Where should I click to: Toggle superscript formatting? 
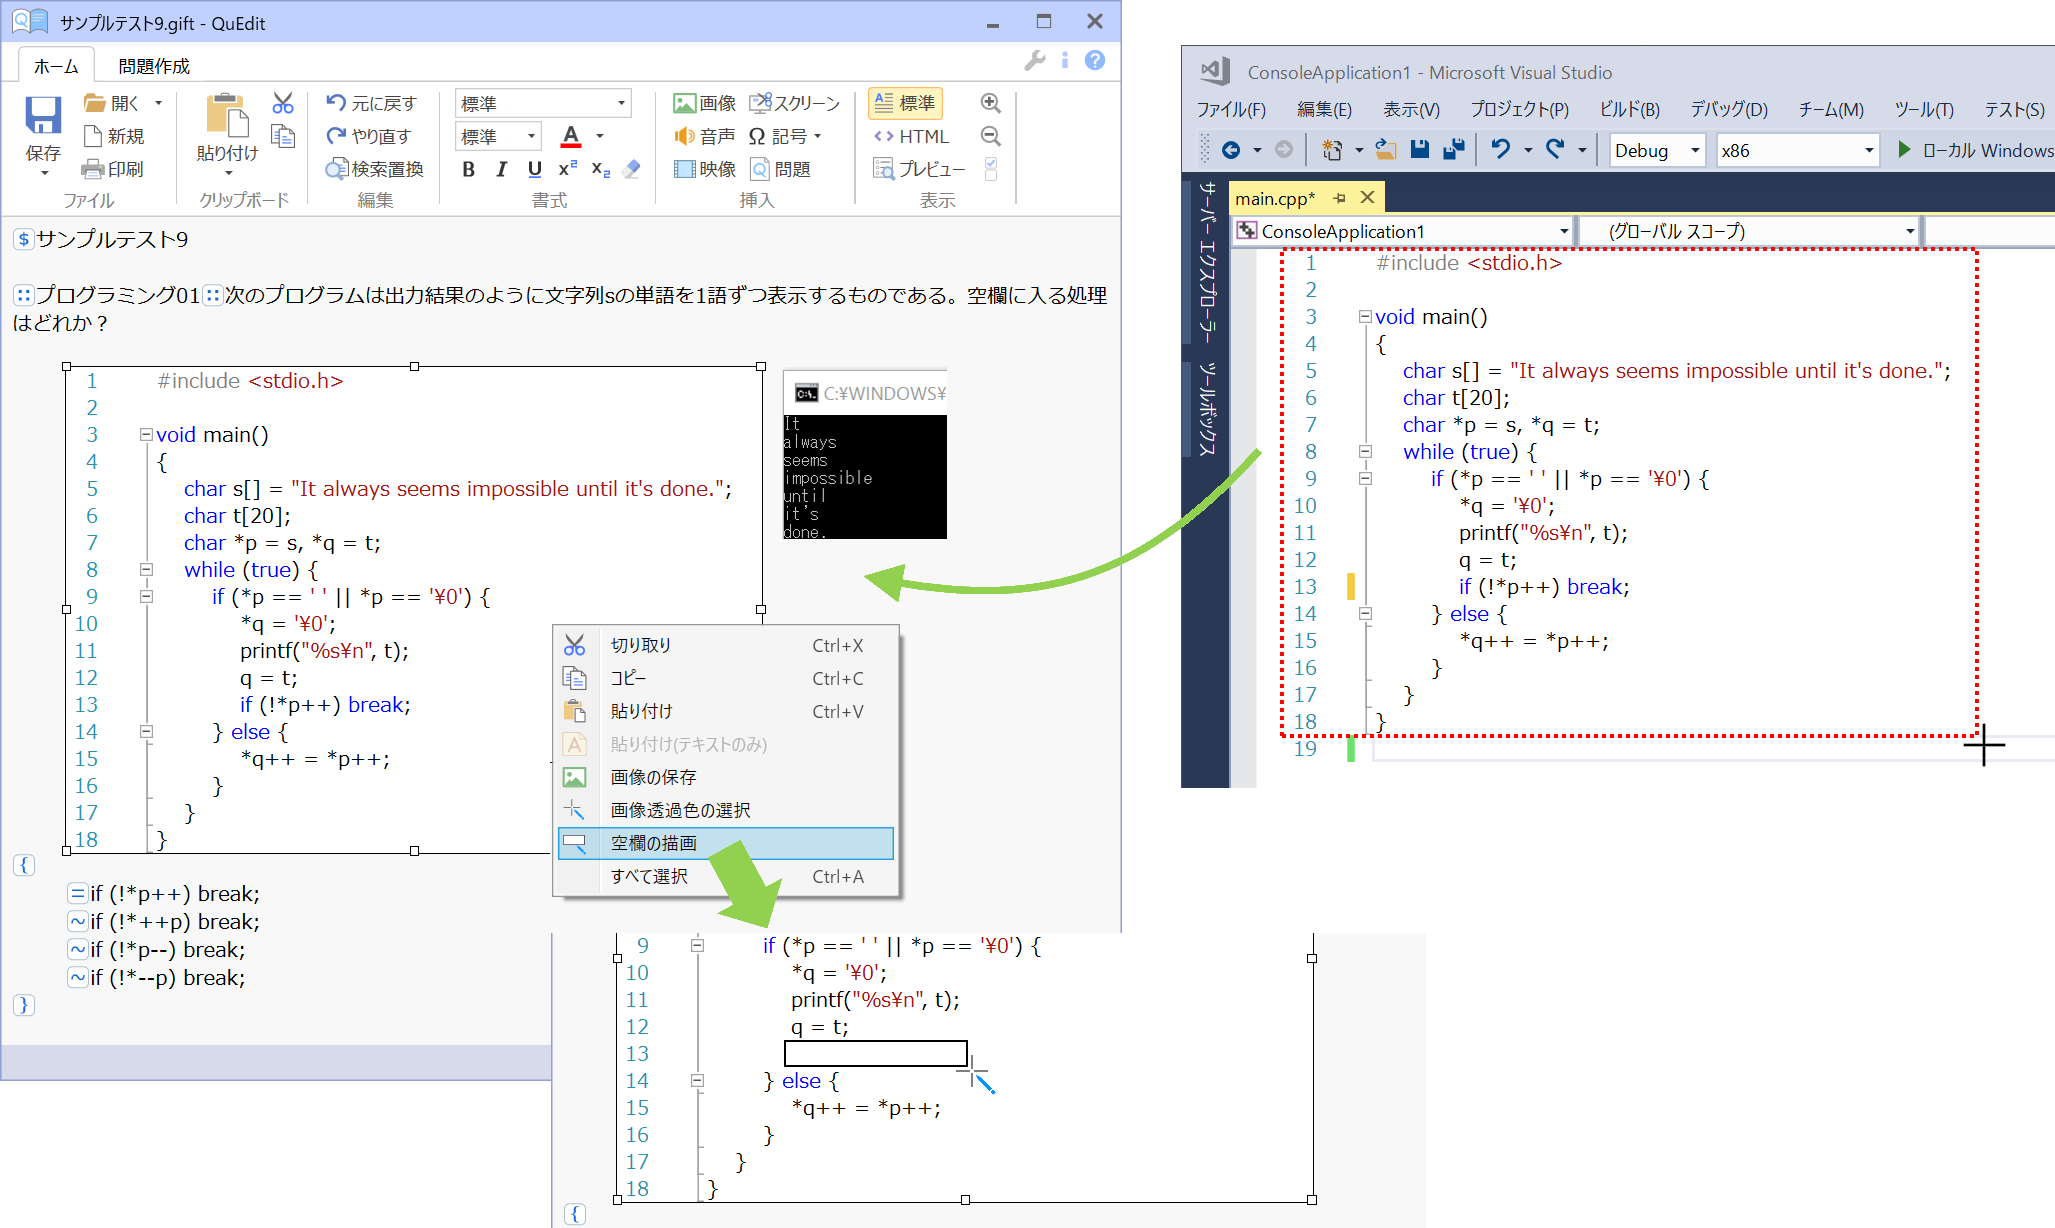[x=567, y=169]
